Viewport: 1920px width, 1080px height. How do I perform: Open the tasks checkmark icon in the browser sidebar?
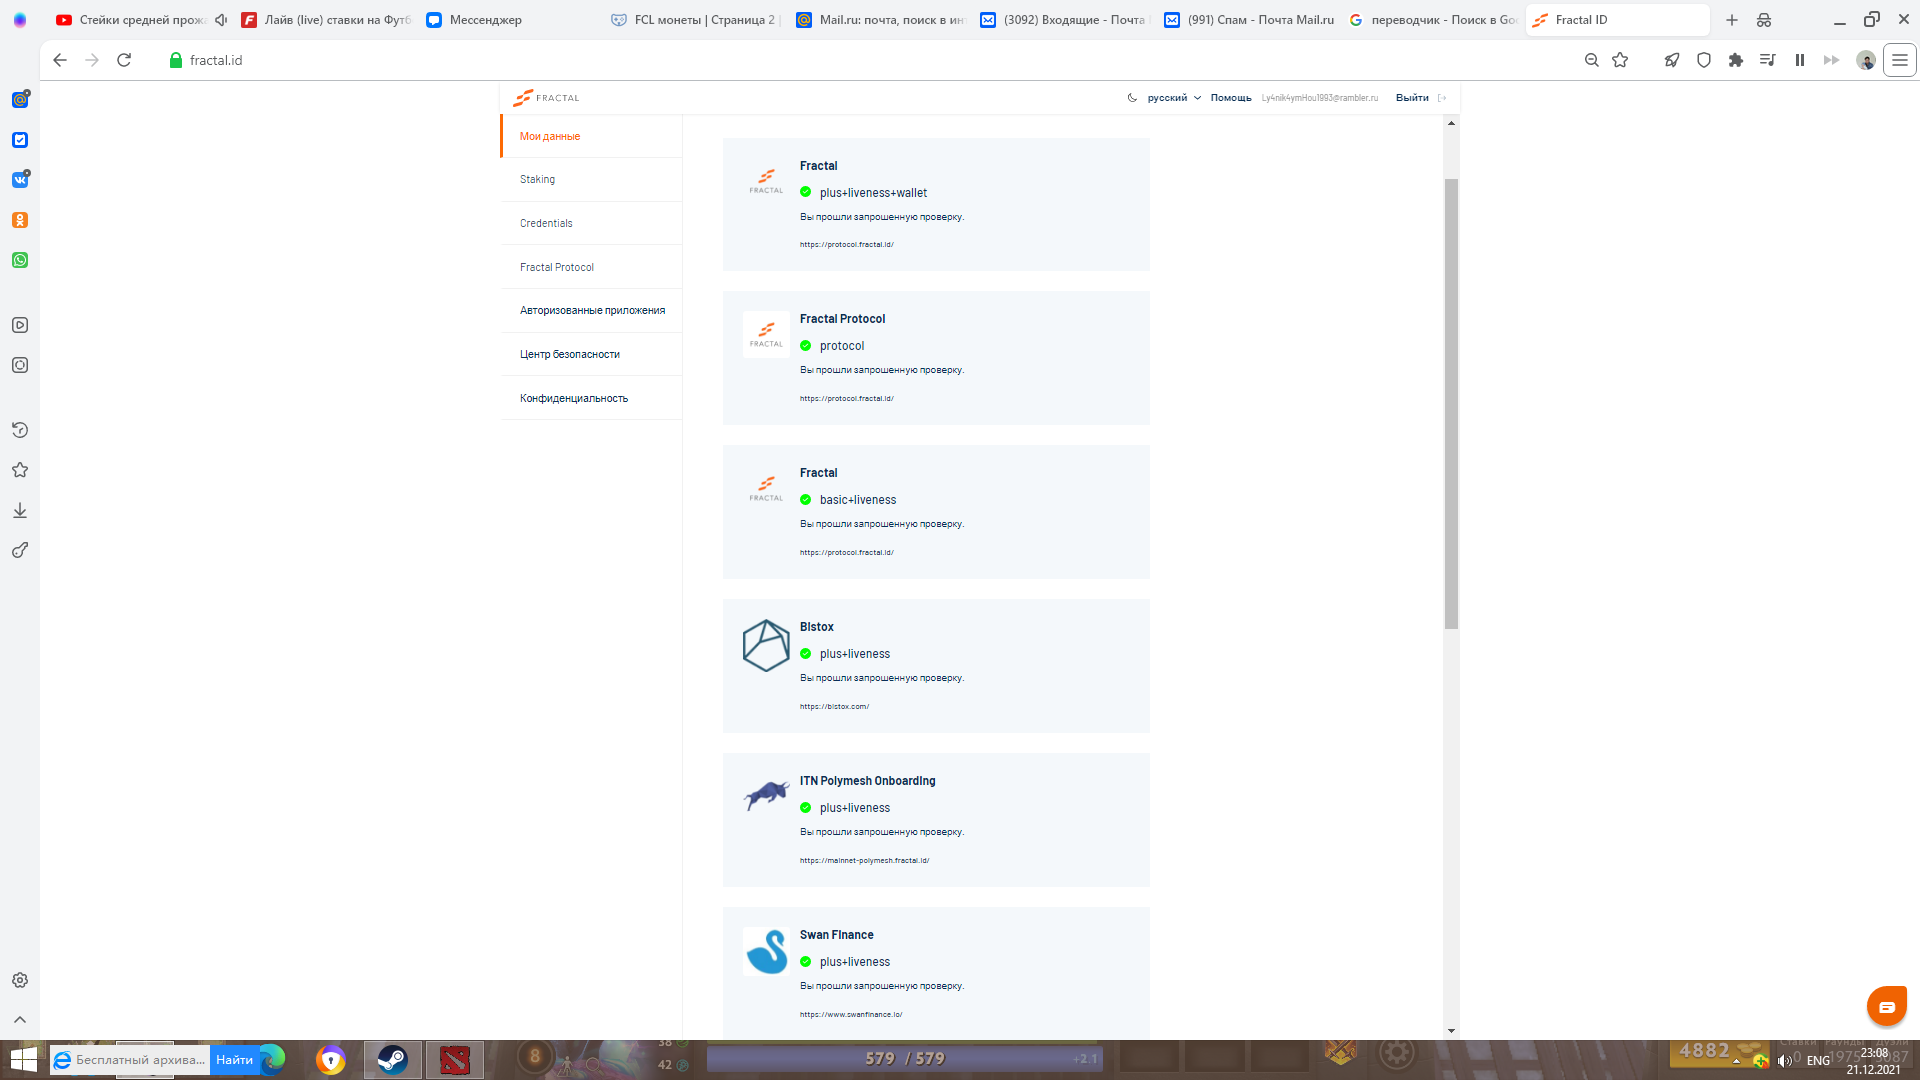[x=20, y=140]
